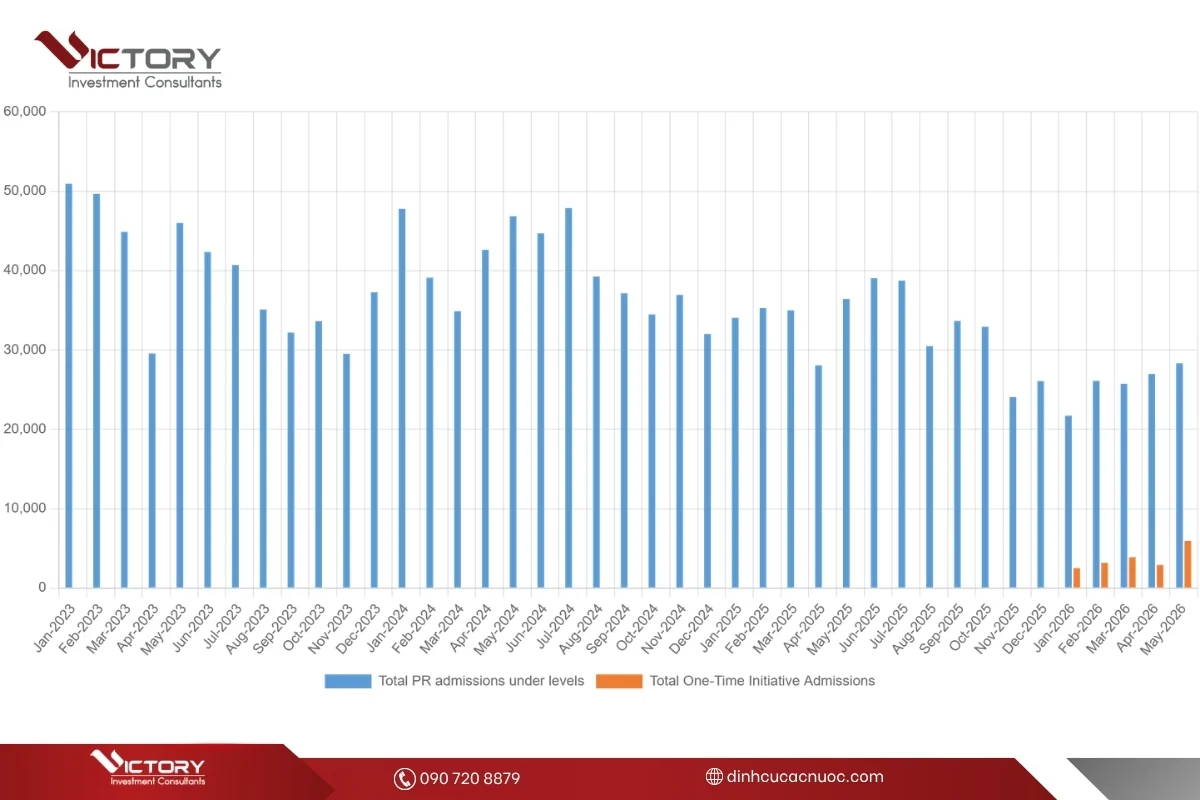Toggle the orange One-Time Initiative legend swatch

tap(619, 681)
